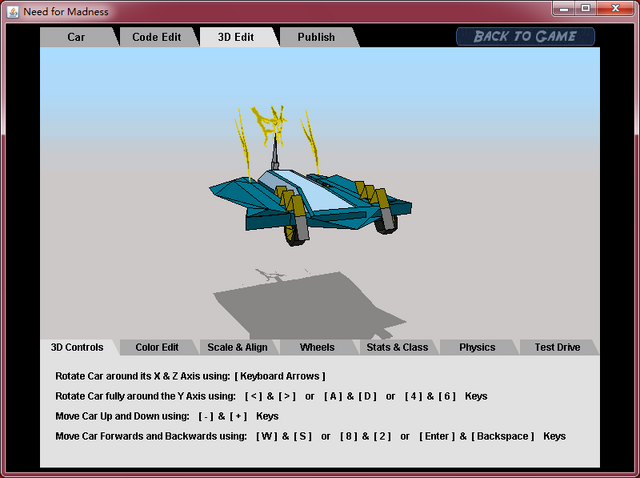Switch to the Car tab
Image resolution: width=640 pixels, height=478 pixels.
pyautogui.click(x=76, y=37)
